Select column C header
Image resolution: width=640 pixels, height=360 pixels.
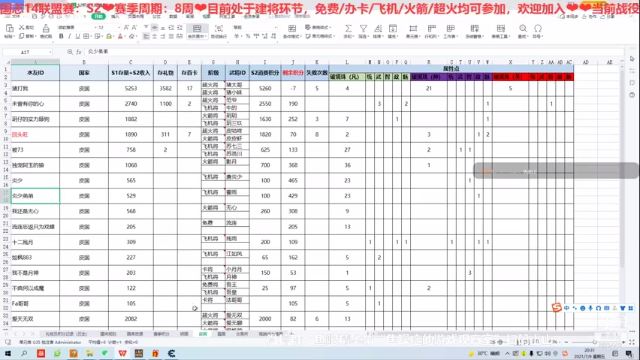pos(131,62)
